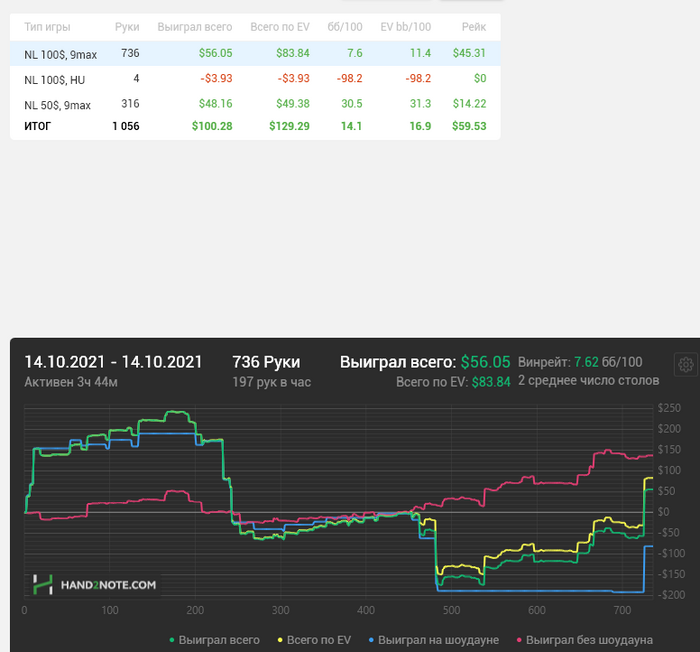Click the '197 рук в час' text

[x=271, y=382]
